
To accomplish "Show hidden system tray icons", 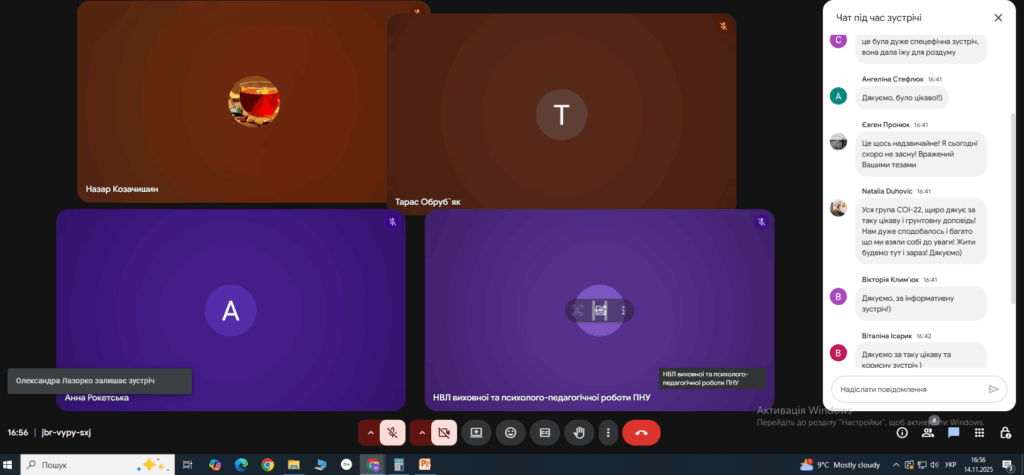I will pos(897,465).
